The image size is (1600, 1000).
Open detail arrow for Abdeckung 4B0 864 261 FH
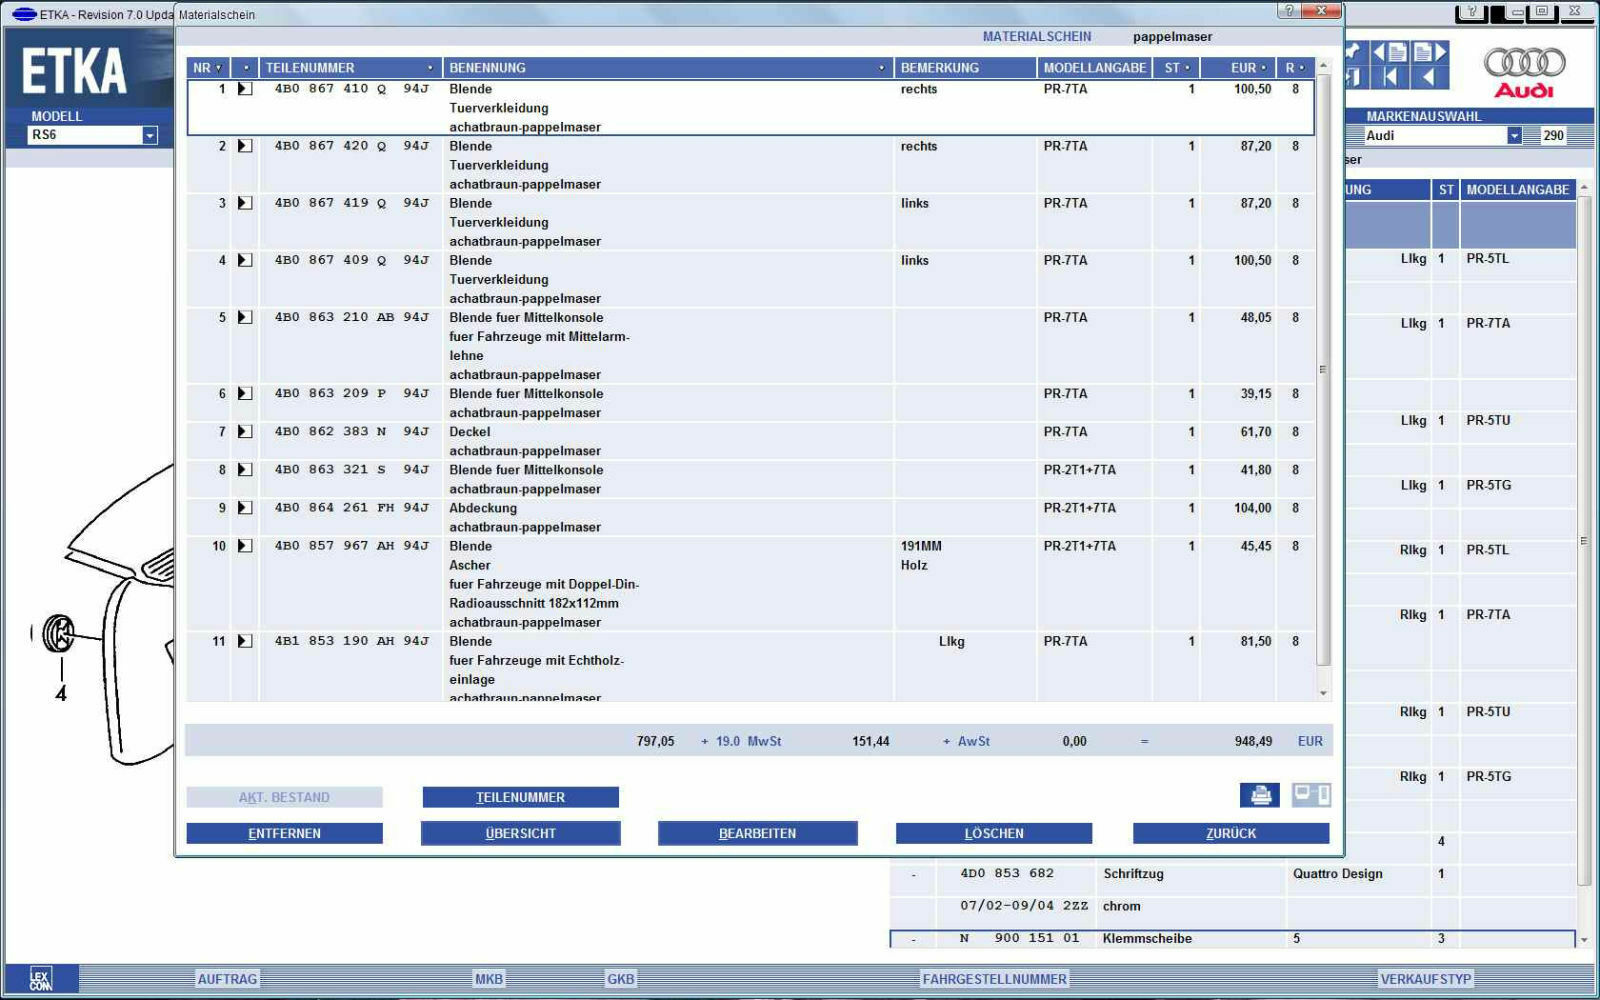click(x=244, y=508)
